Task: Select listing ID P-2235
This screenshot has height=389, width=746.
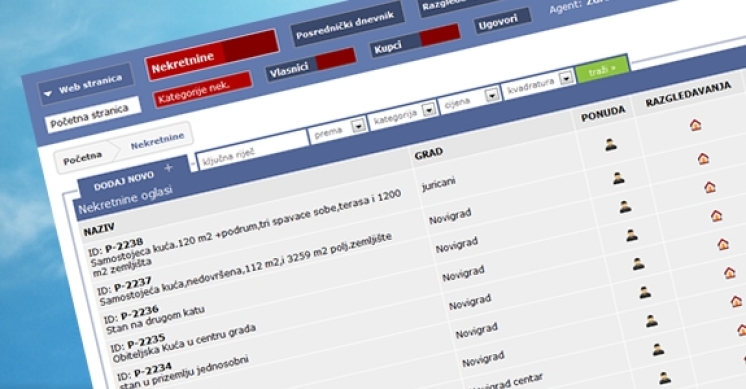Action: click(137, 342)
